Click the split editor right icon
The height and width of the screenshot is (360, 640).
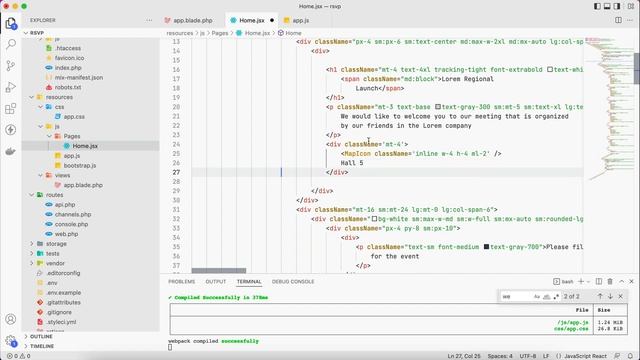coord(618,20)
